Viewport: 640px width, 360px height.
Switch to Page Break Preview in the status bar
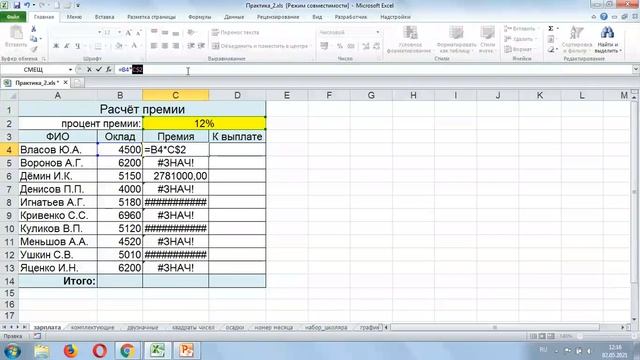click(x=551, y=336)
